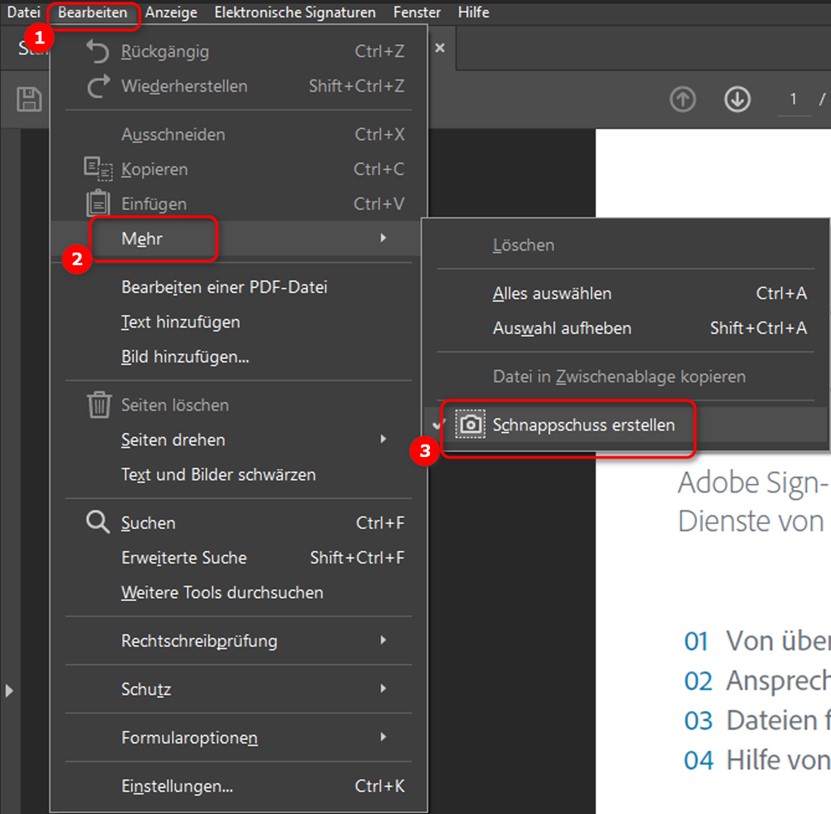This screenshot has width=831, height=814.
Task: Click the Suchen magnifier icon
Action: pyautogui.click(x=97, y=523)
